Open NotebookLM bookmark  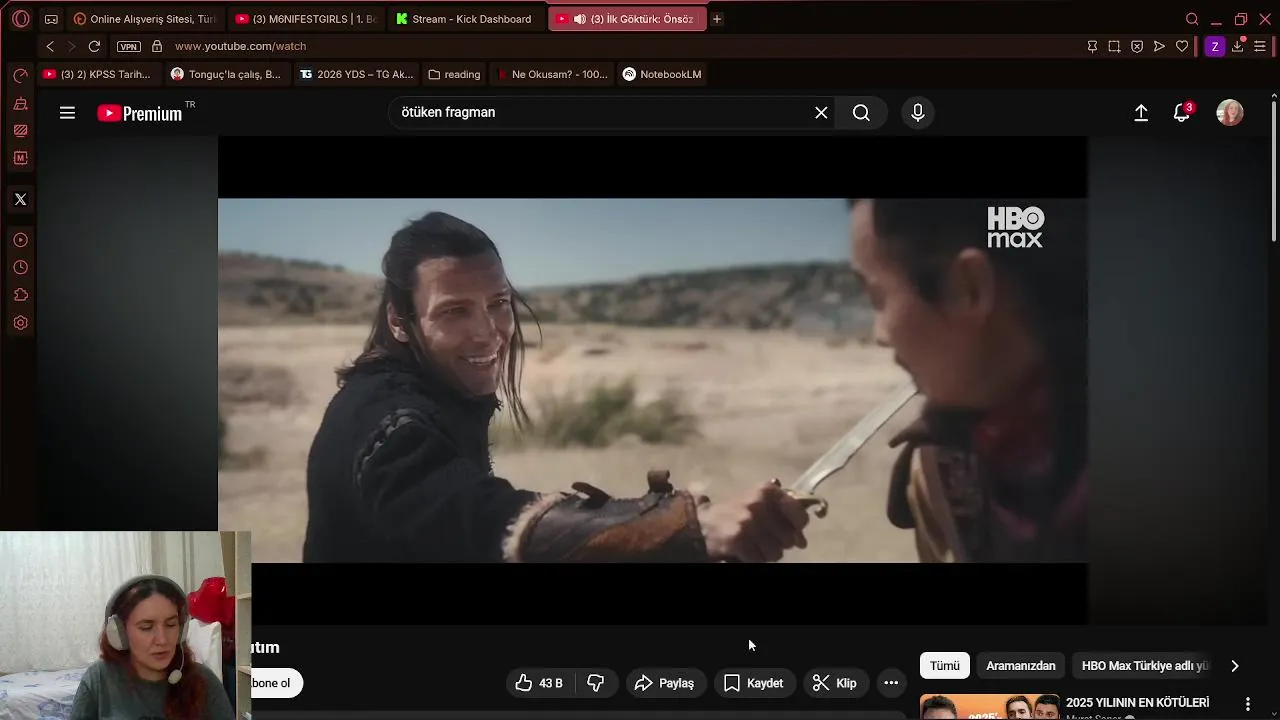tap(662, 74)
